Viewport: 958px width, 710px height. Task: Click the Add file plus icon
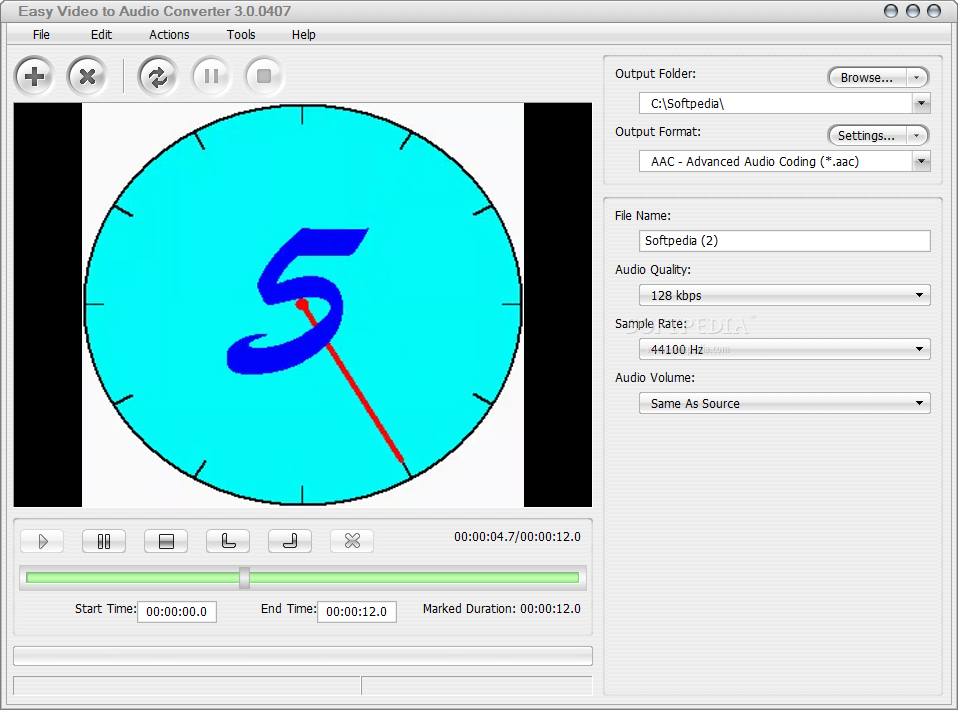click(x=34, y=76)
